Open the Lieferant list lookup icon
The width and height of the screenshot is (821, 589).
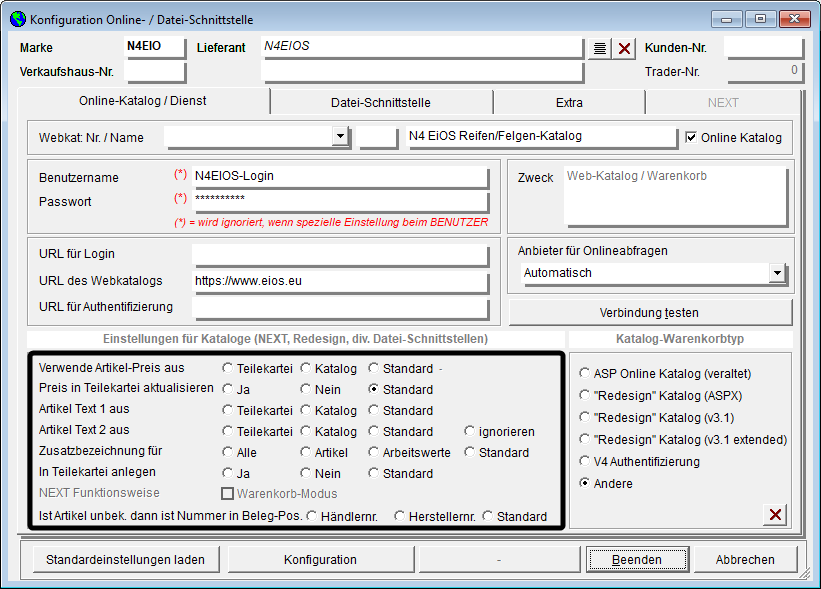(600, 49)
